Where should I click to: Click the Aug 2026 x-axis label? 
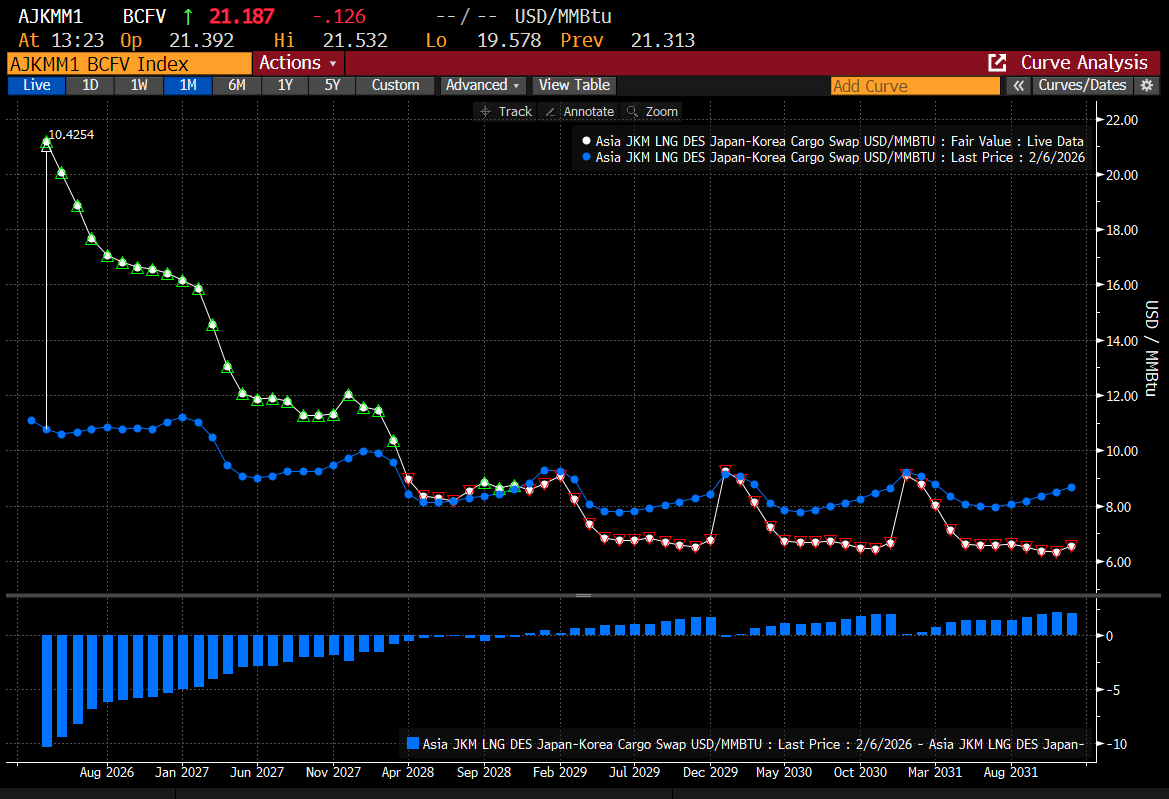107,772
